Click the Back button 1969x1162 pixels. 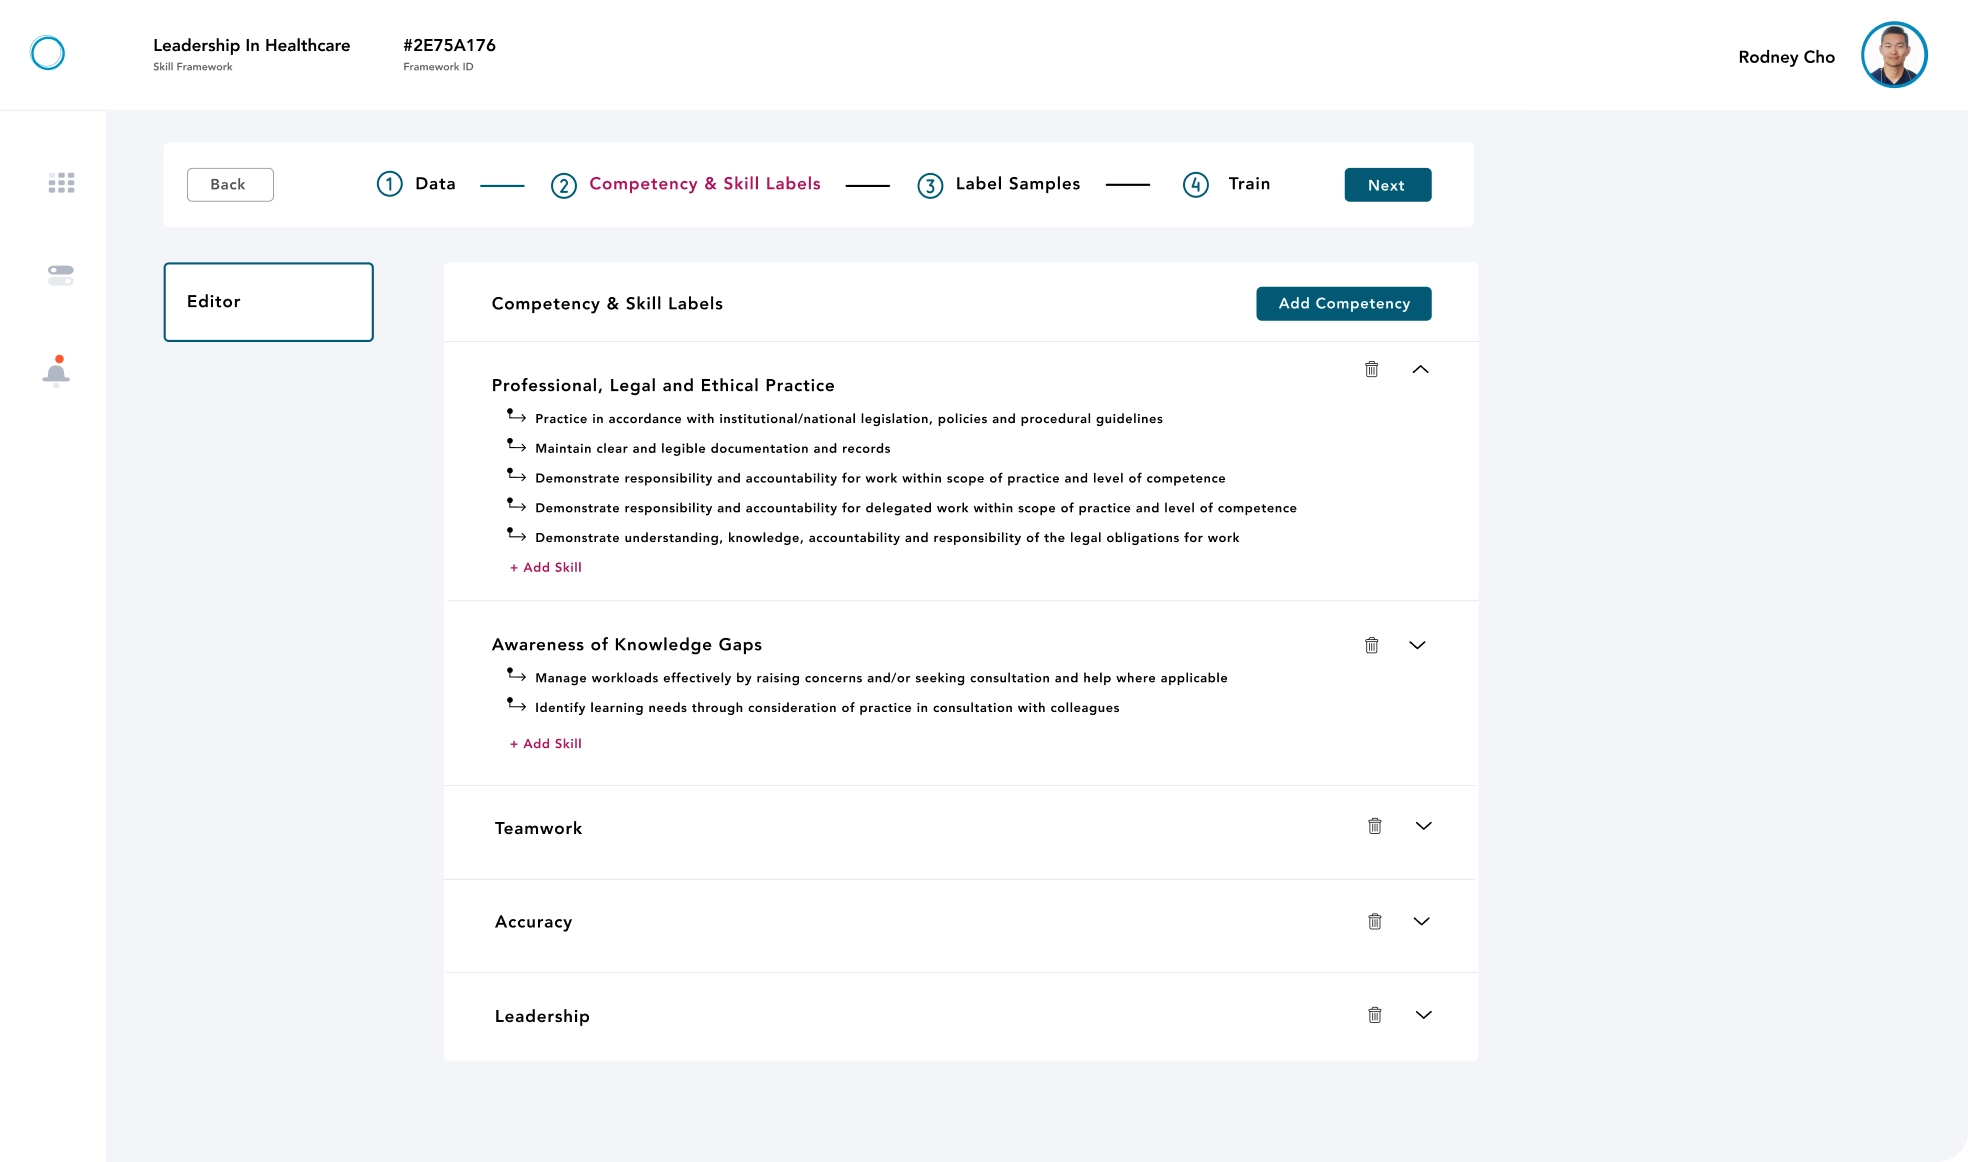click(x=230, y=184)
